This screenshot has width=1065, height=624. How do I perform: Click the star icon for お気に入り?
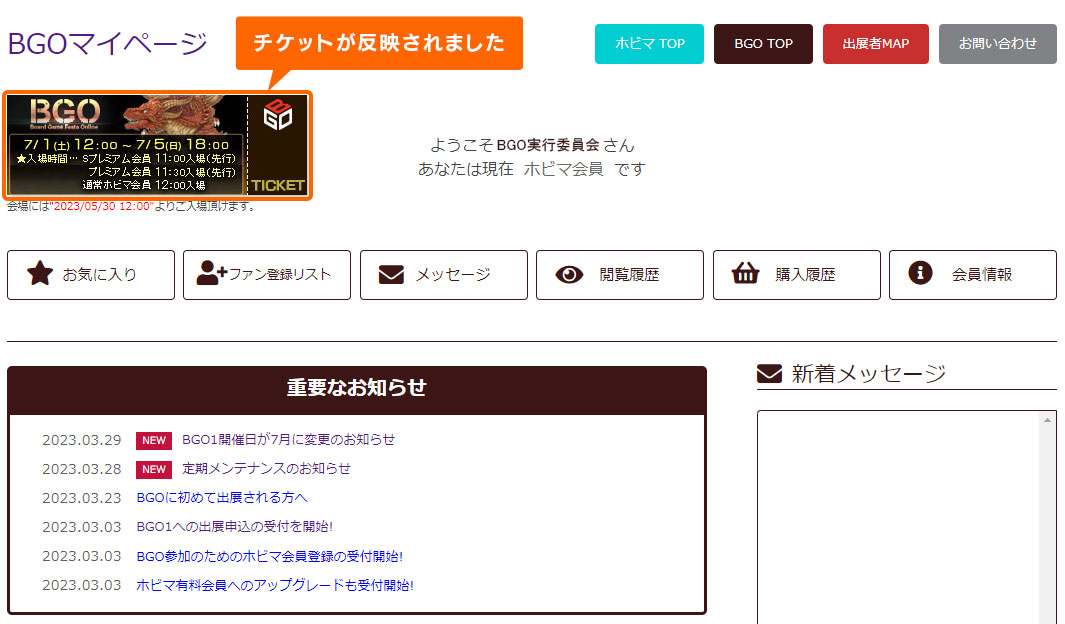(x=39, y=274)
